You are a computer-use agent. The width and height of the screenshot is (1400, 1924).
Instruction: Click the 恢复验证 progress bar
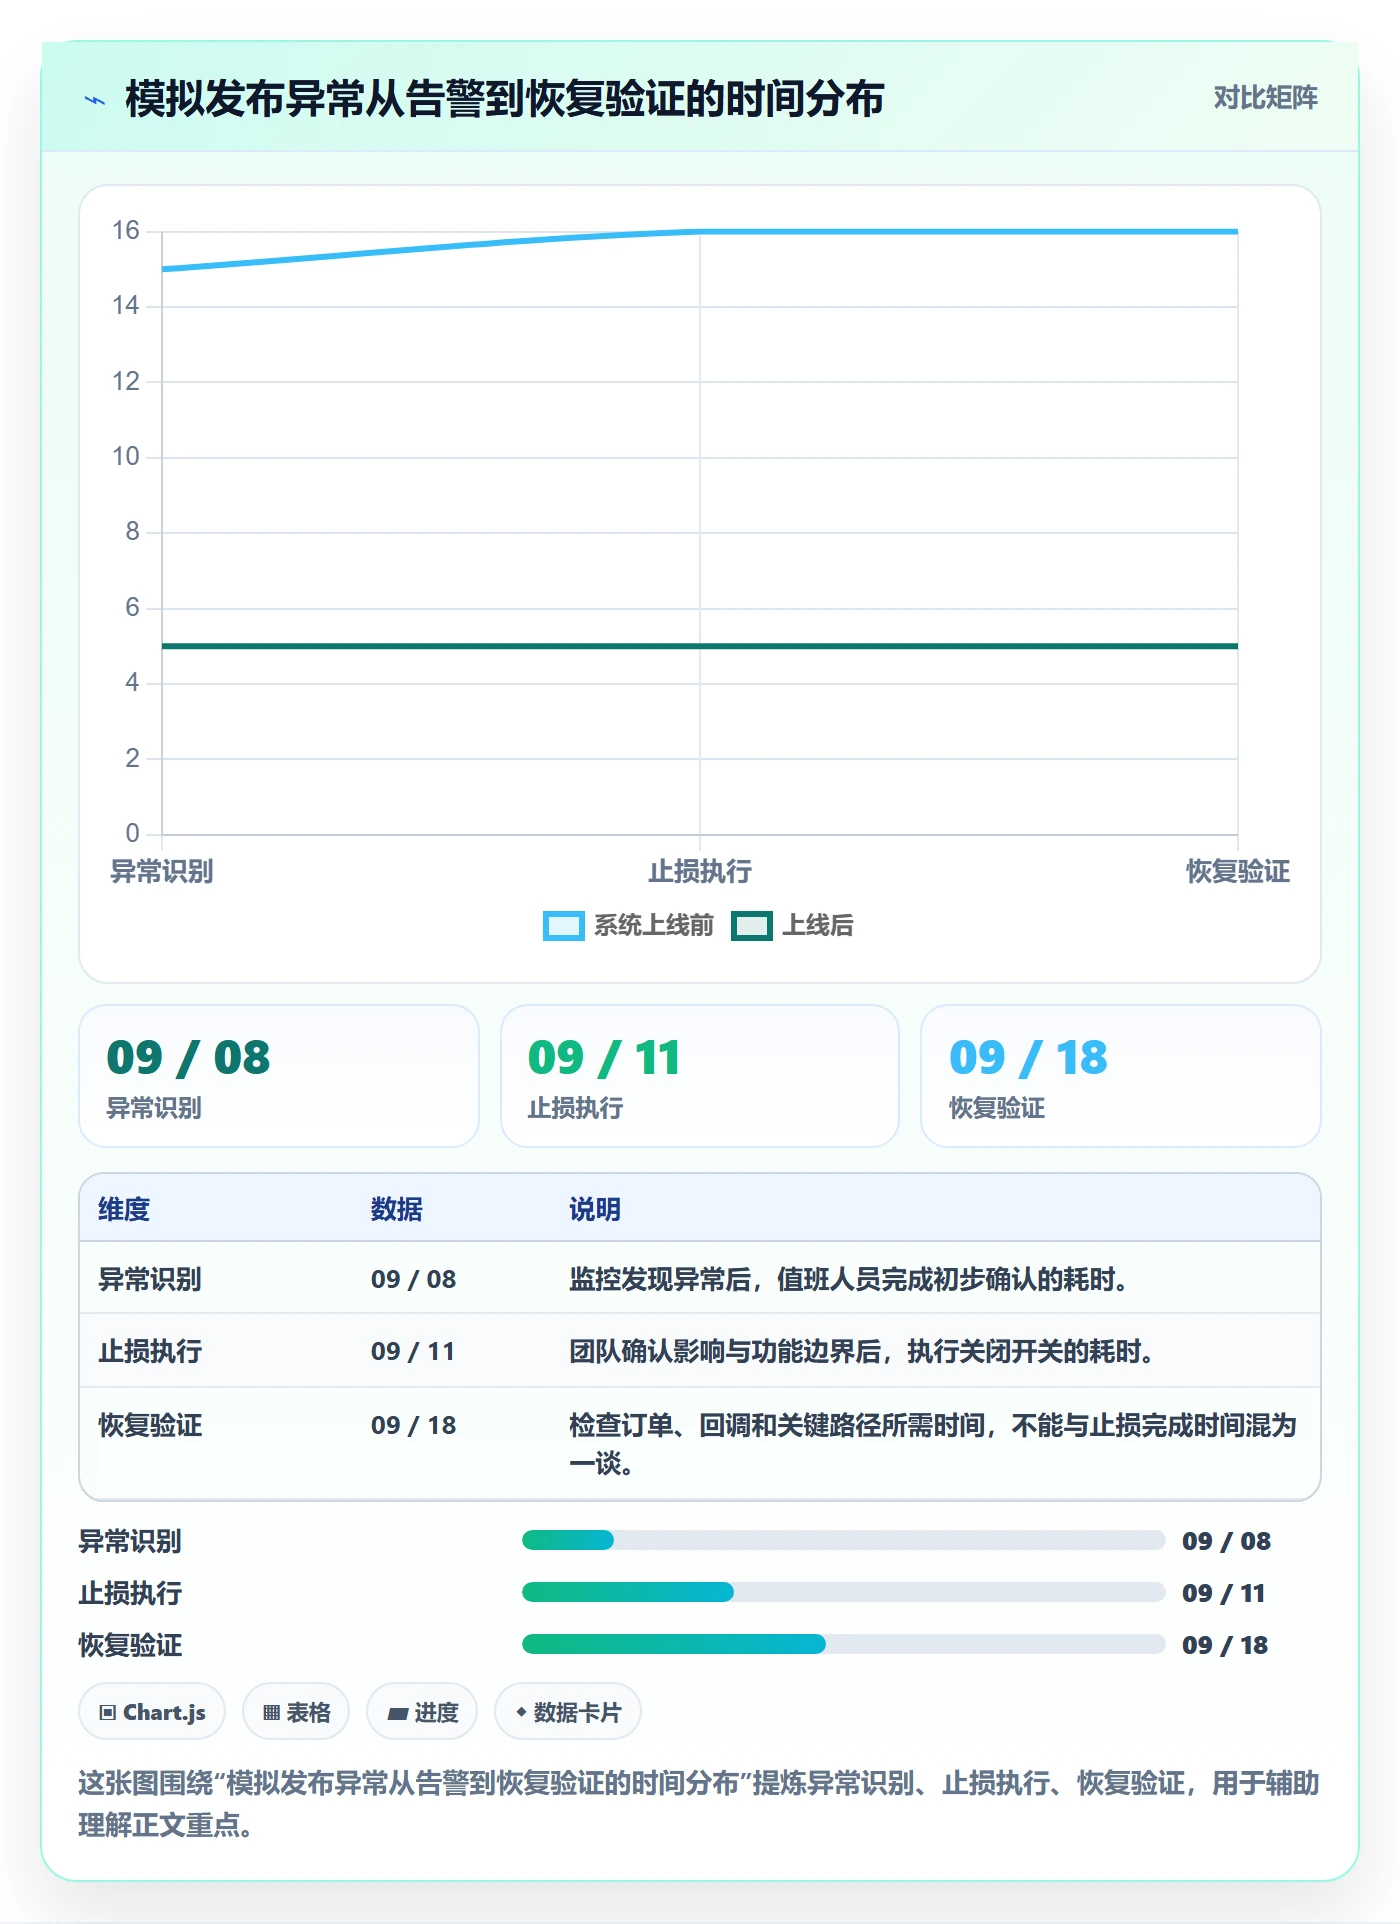[843, 1644]
